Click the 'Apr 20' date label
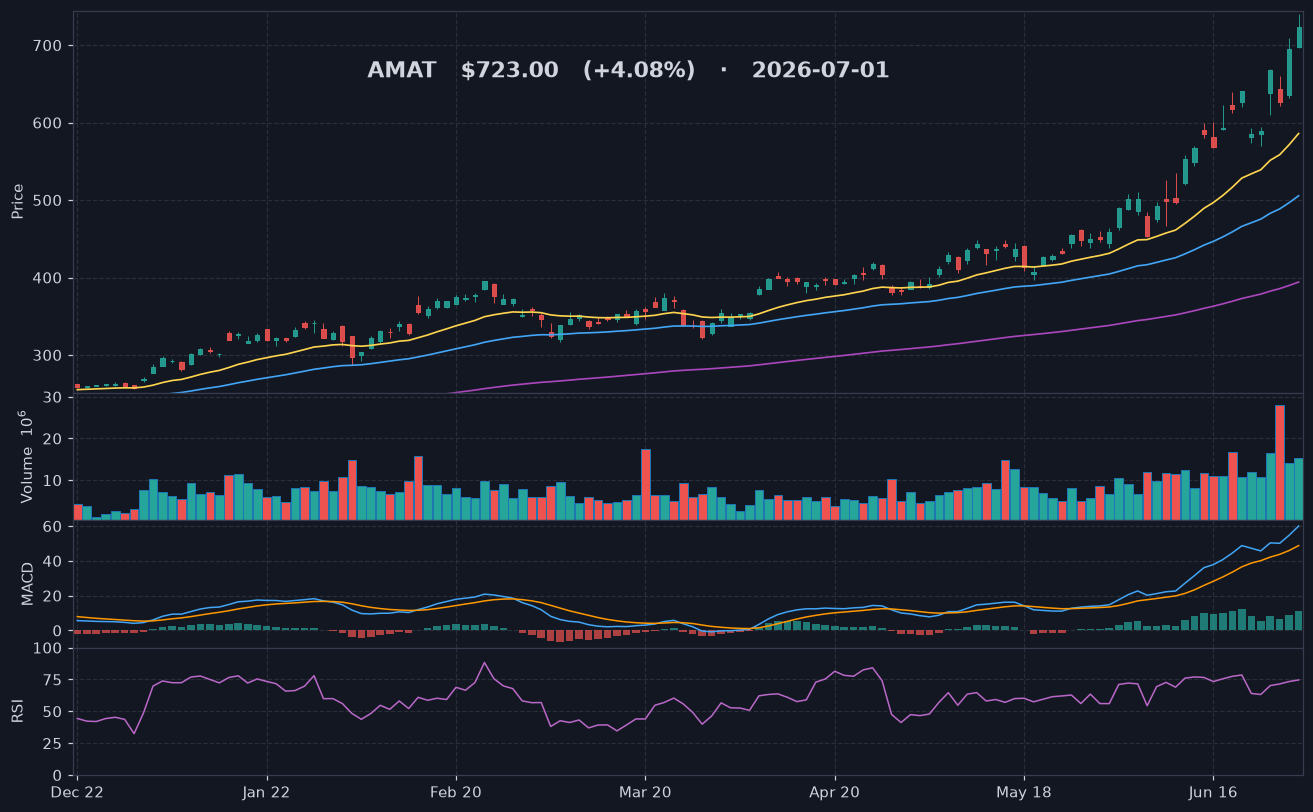The height and width of the screenshot is (812, 1313). click(x=834, y=792)
